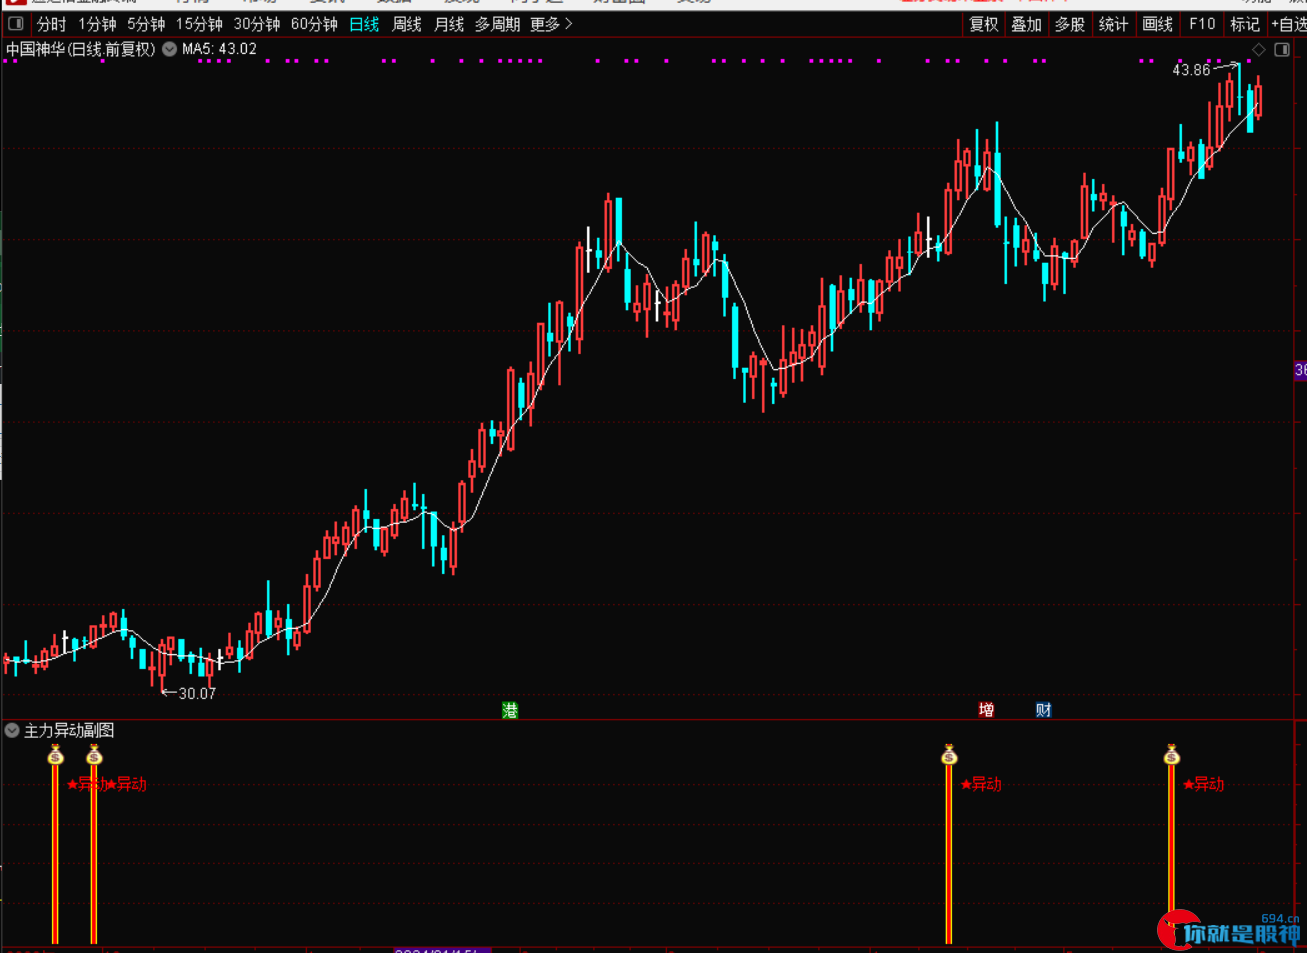Select the 60分钟 period tab
Viewport: 1307px width, 953px height.
[314, 24]
